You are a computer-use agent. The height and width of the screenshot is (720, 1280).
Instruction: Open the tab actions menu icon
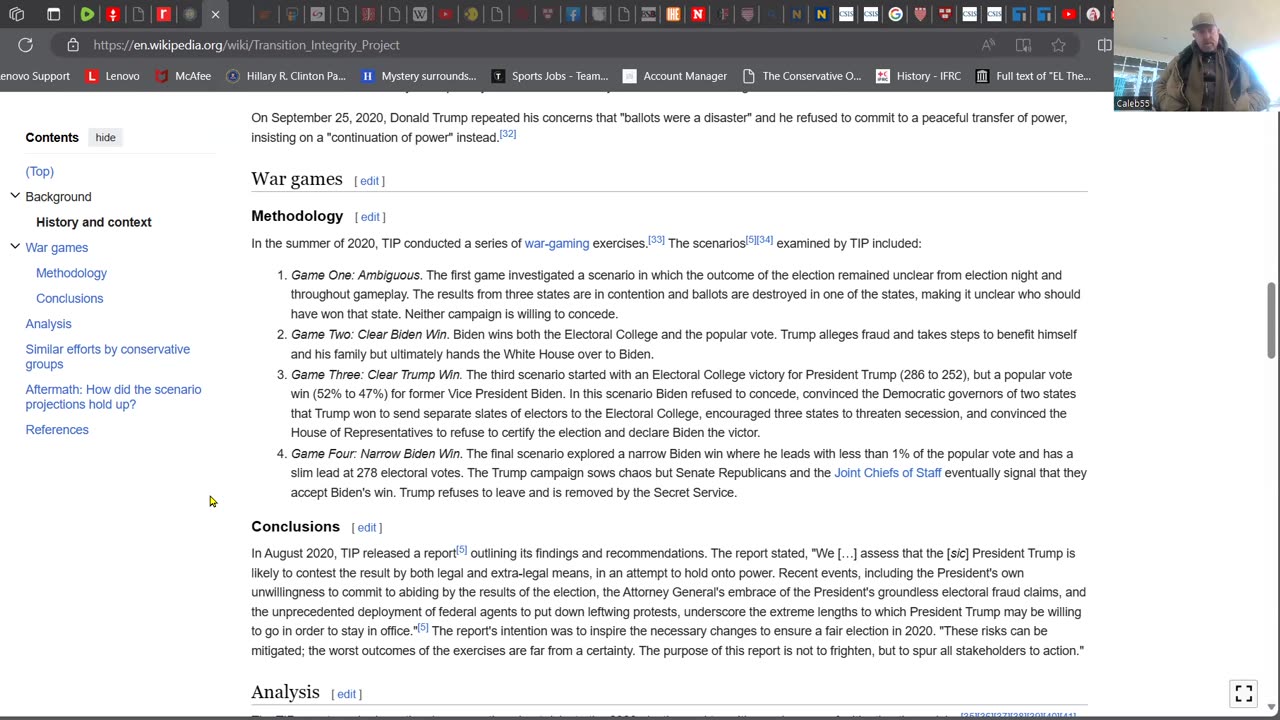pyautogui.click(x=54, y=14)
